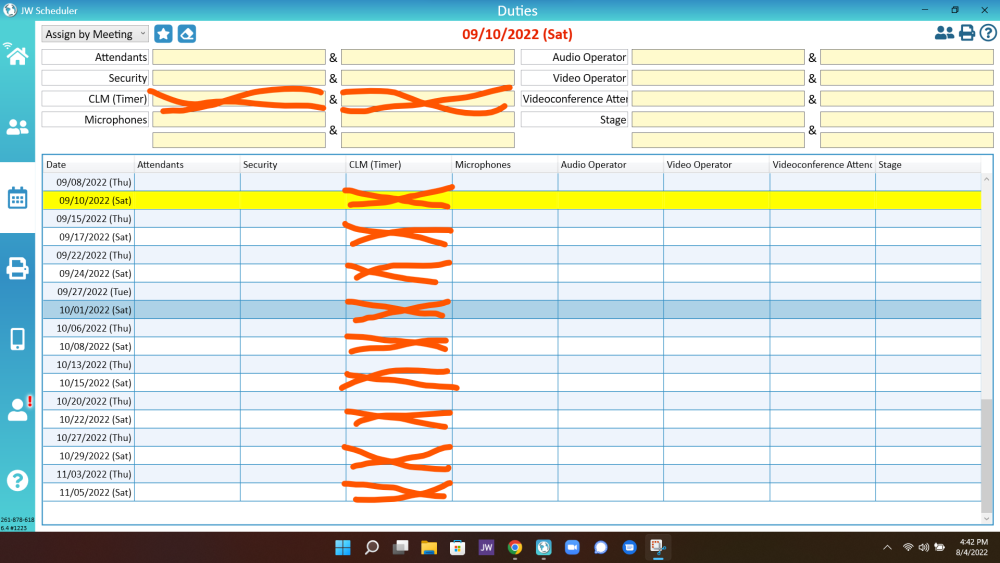Select row 10/06/2022 (Thu)
This screenshot has height=563, width=1000.
pos(512,328)
